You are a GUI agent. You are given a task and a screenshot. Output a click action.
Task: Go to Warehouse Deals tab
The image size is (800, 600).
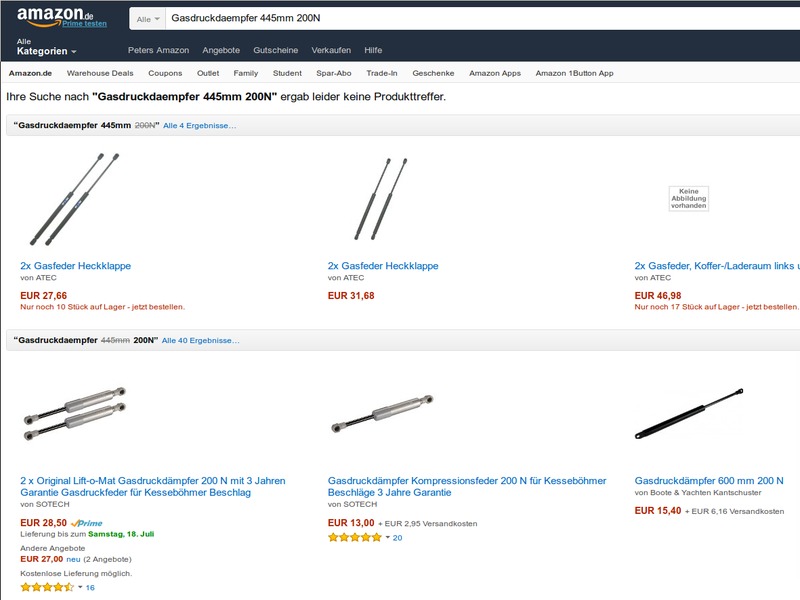(100, 73)
